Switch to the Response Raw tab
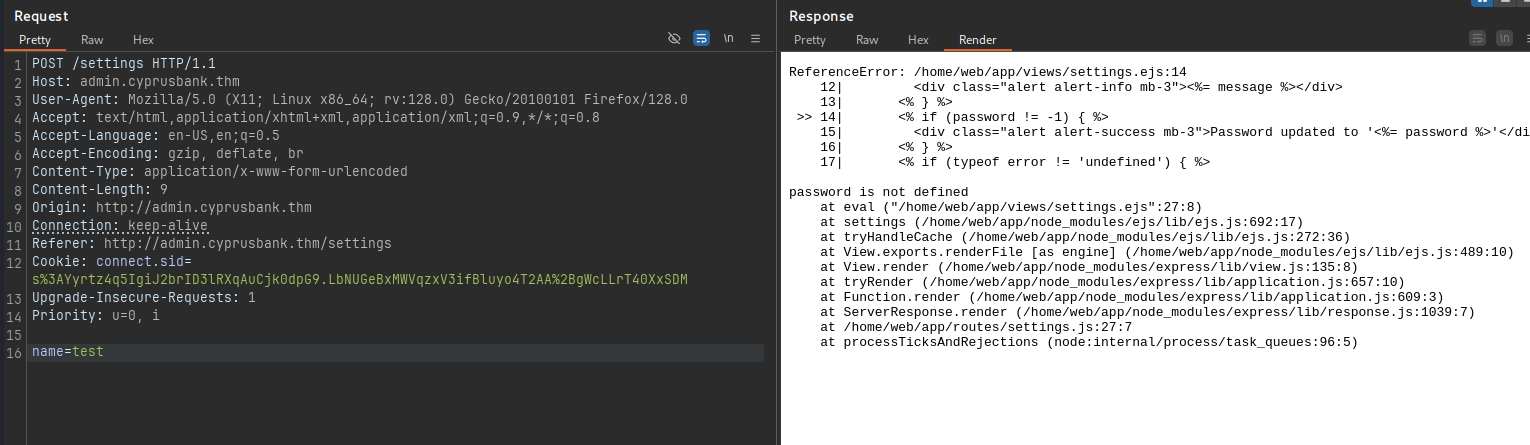Screen dimensions: 1530x445 tap(867, 40)
